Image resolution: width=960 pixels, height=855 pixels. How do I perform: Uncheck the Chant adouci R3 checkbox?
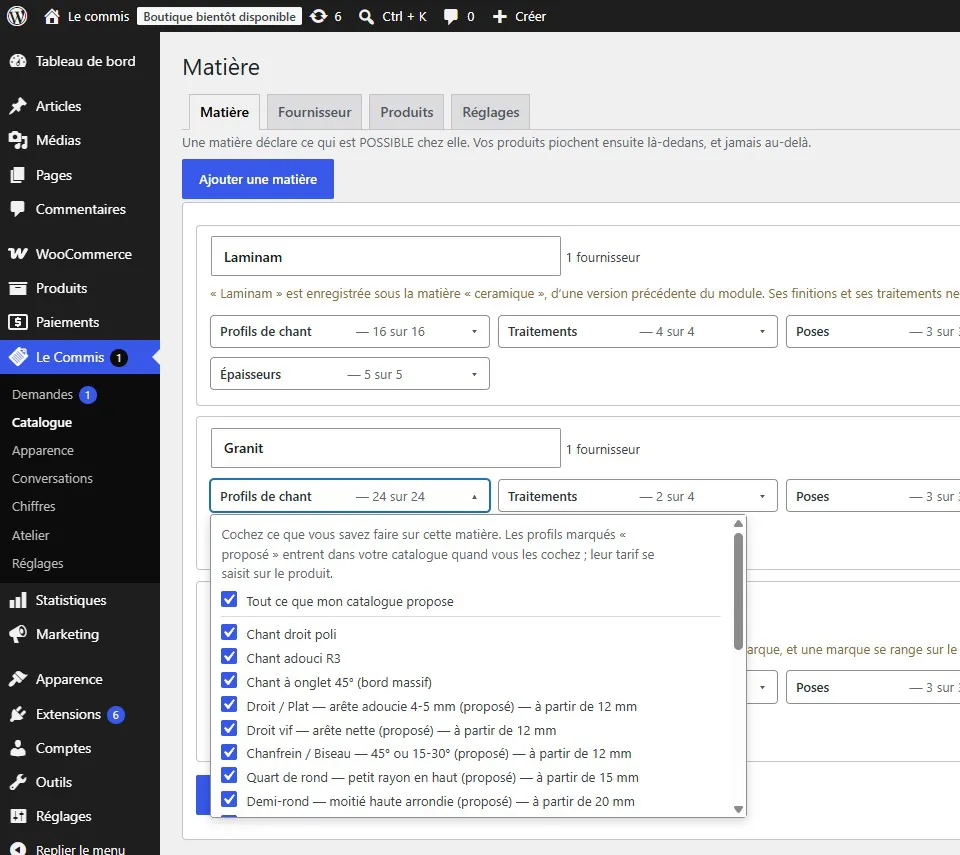(x=229, y=657)
